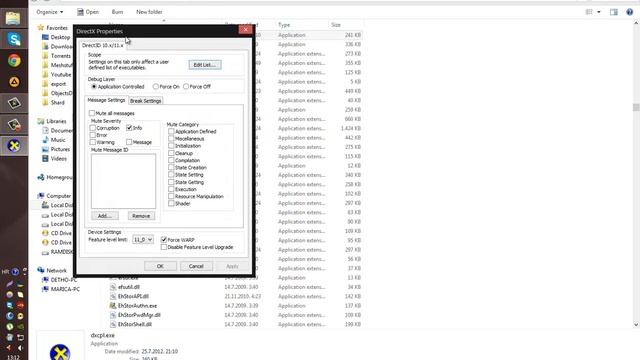Check Application Defined mute category
This screenshot has width=640, height=360.
(171, 131)
